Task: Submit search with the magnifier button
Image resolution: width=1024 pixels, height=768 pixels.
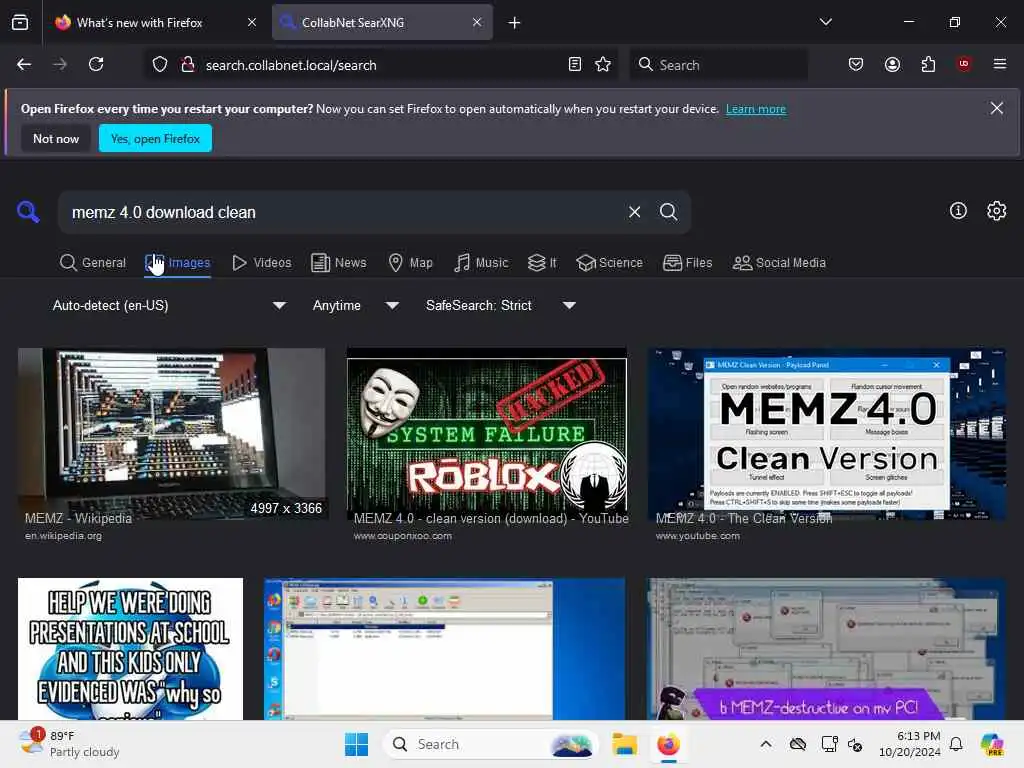Action: [x=669, y=212]
